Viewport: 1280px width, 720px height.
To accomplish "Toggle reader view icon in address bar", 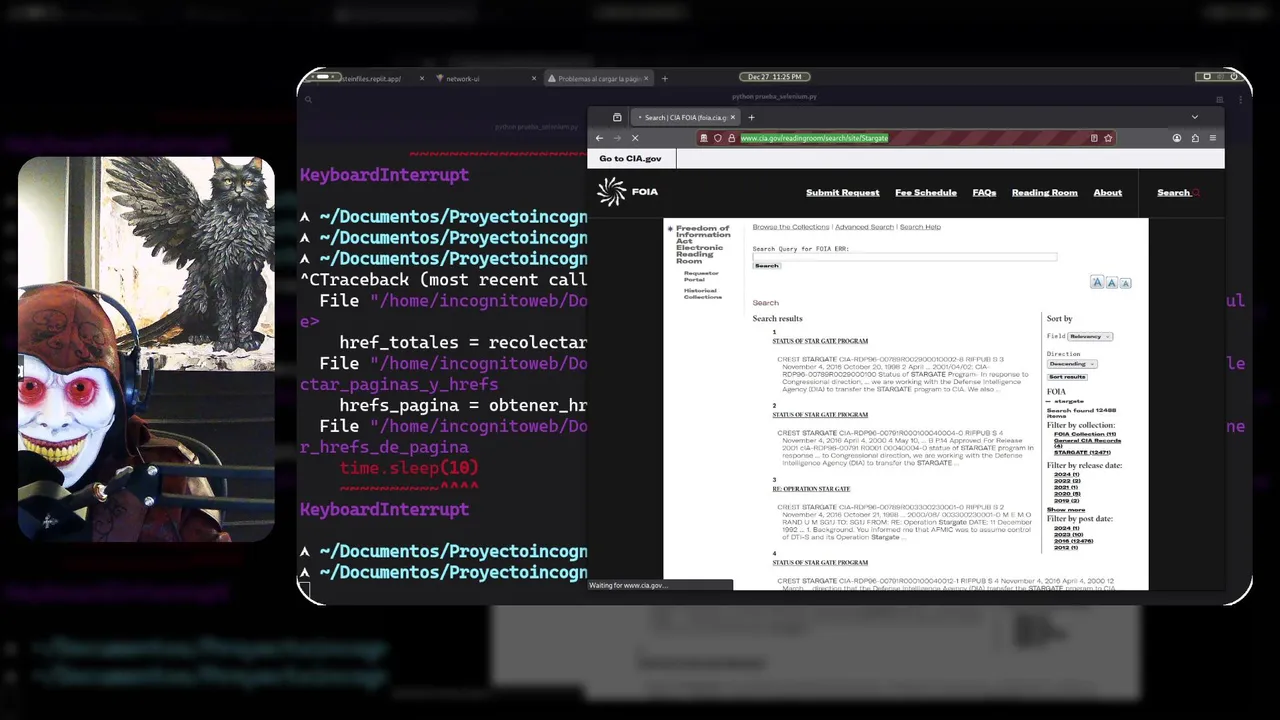I will tap(1094, 138).
